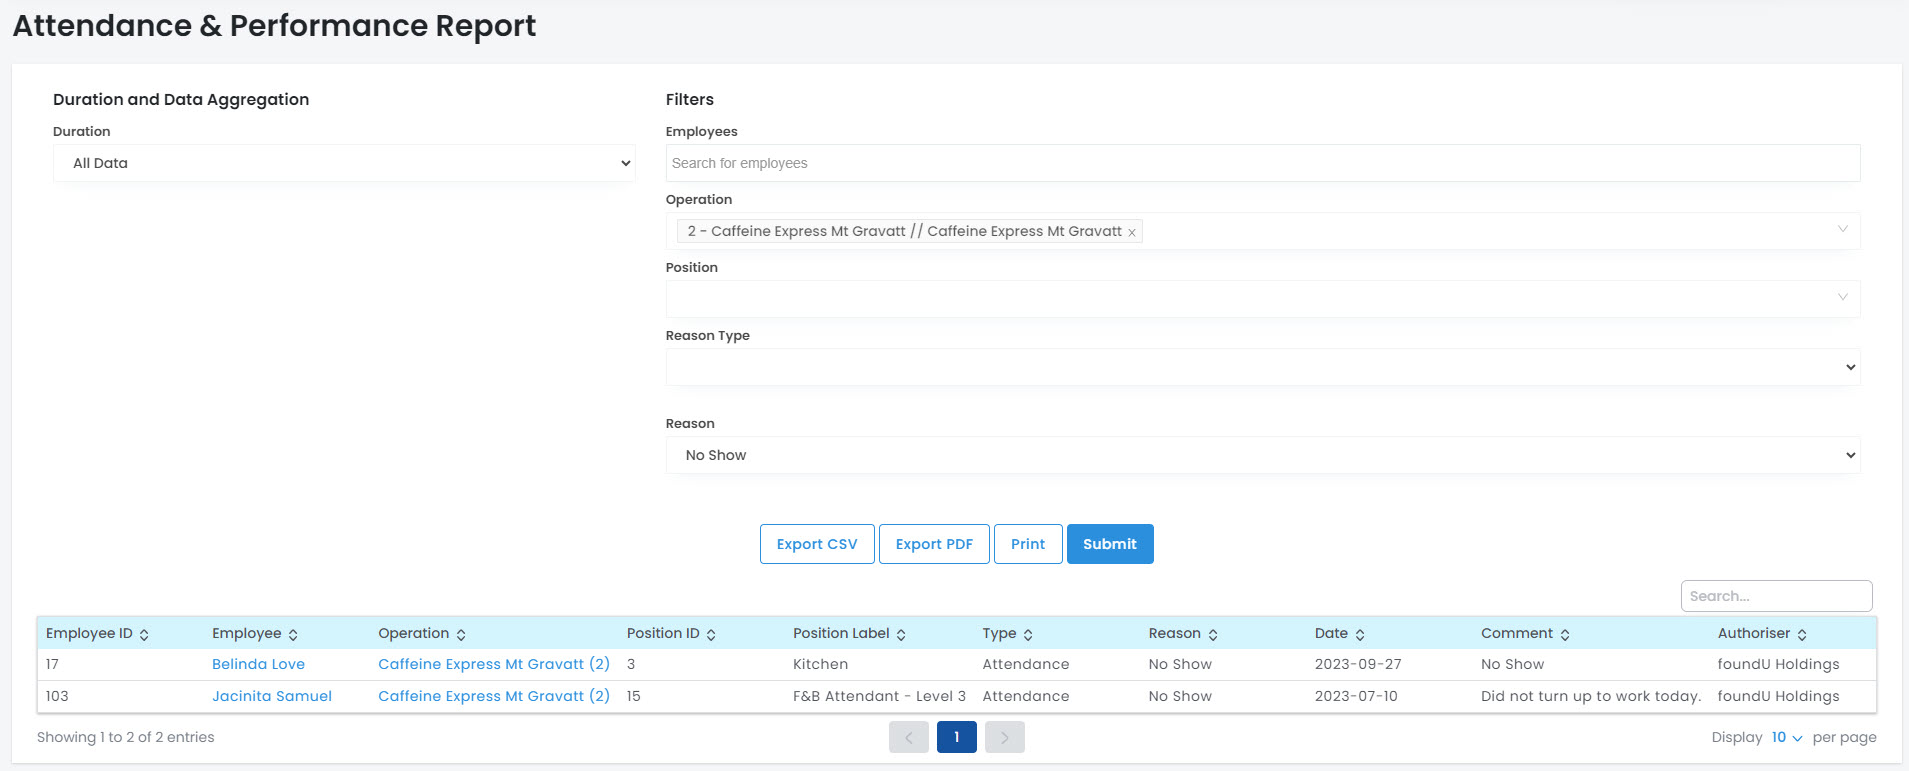1909x771 pixels.
Task: Expand the Position filter dropdown
Action: (1262, 299)
